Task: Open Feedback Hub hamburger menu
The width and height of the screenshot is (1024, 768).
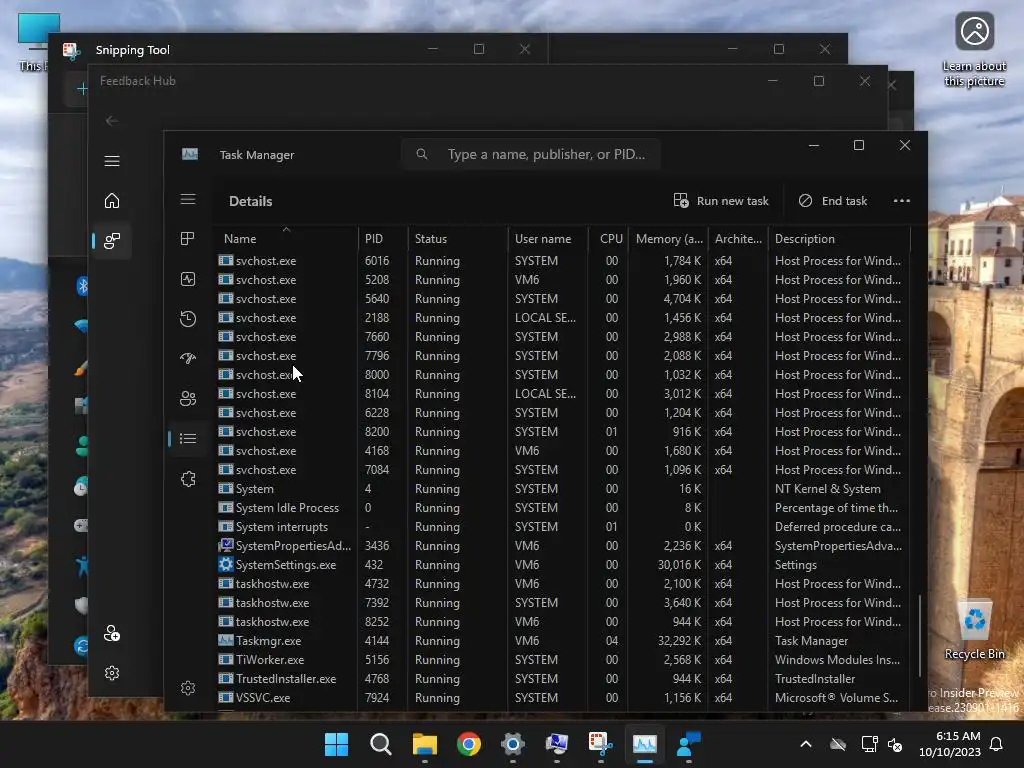Action: [112, 161]
